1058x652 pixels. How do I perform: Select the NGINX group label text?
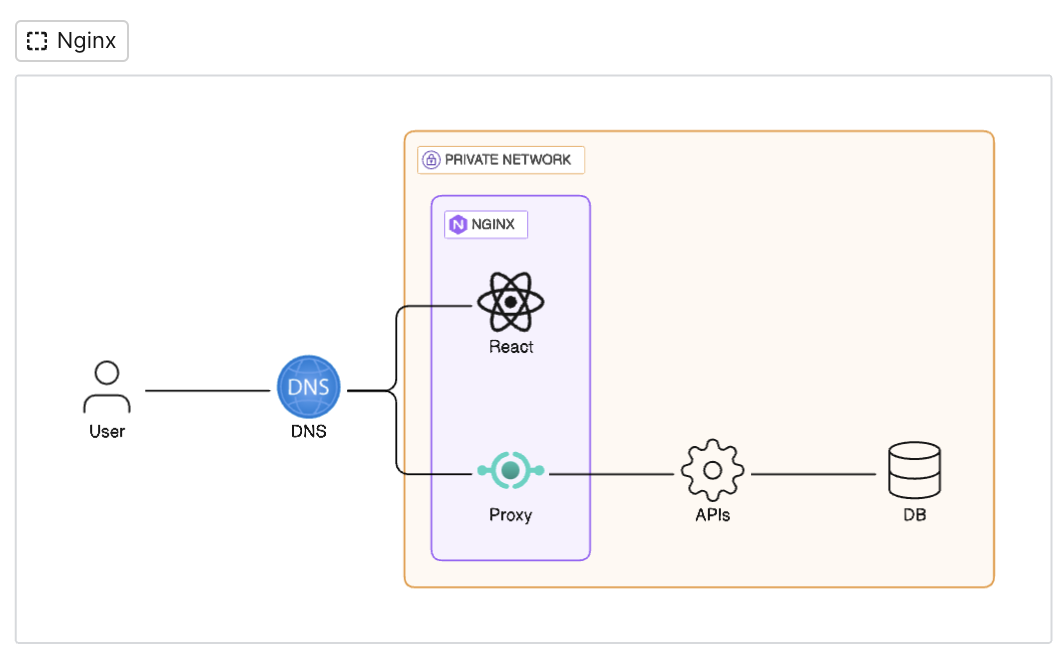[x=493, y=224]
